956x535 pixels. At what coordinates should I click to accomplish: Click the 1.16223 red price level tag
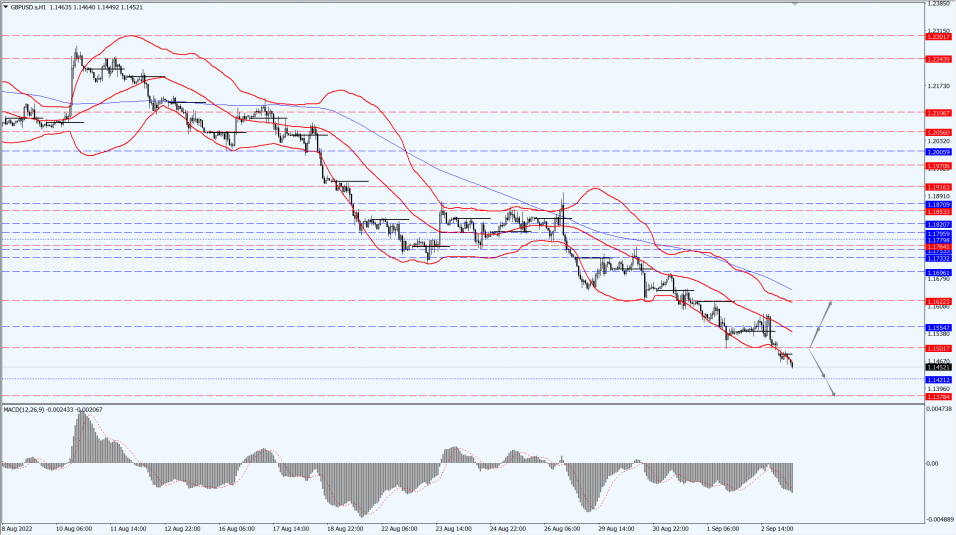tap(938, 301)
